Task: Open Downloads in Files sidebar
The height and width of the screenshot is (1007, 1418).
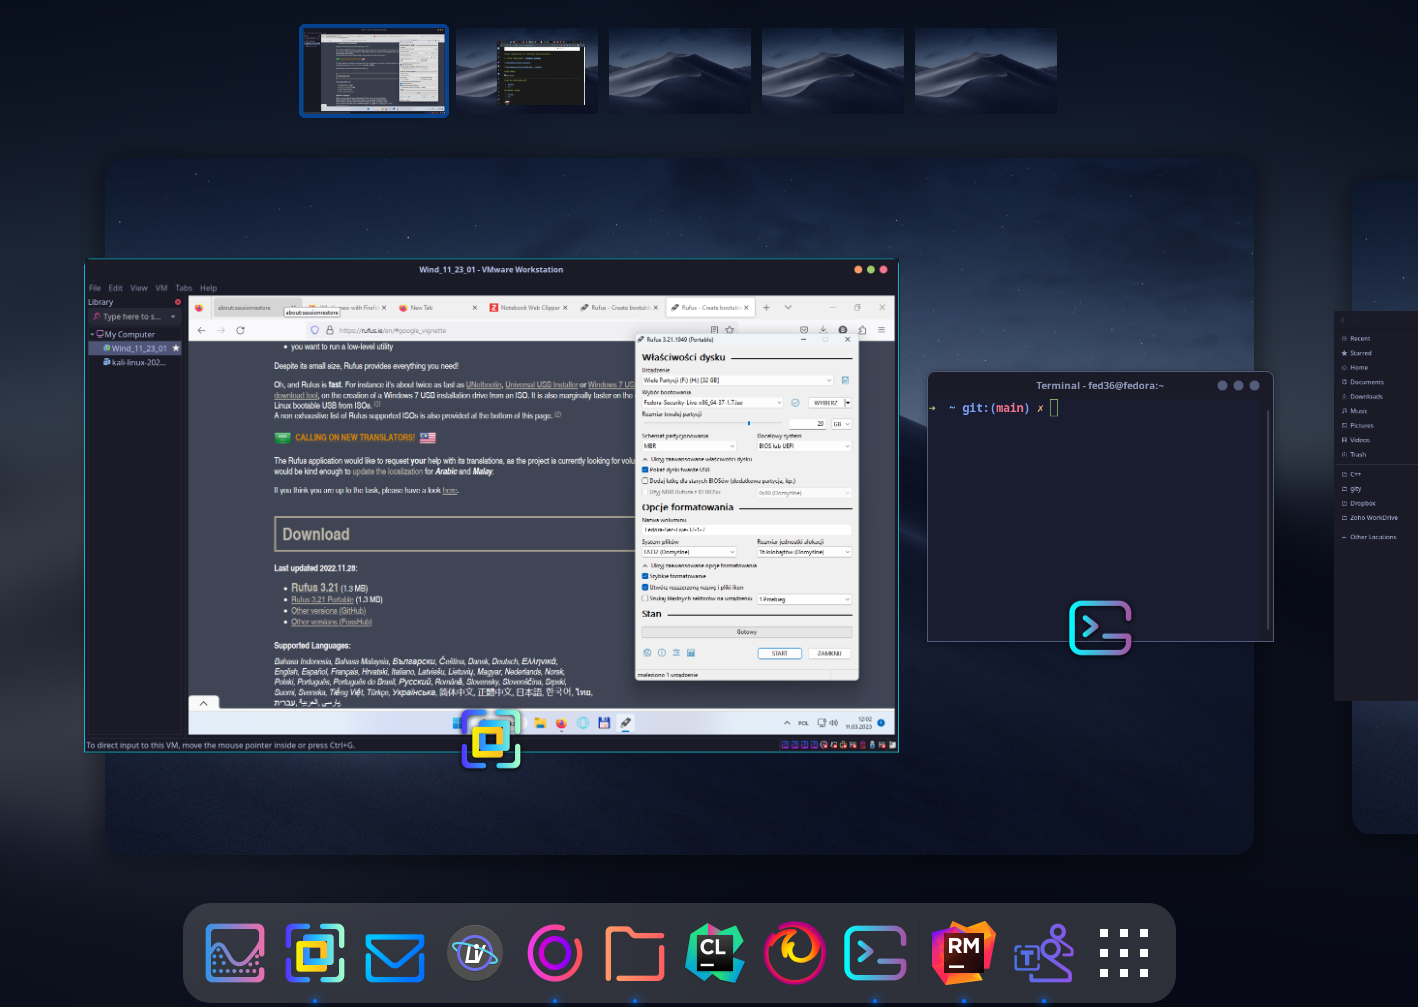Action: point(1366,396)
